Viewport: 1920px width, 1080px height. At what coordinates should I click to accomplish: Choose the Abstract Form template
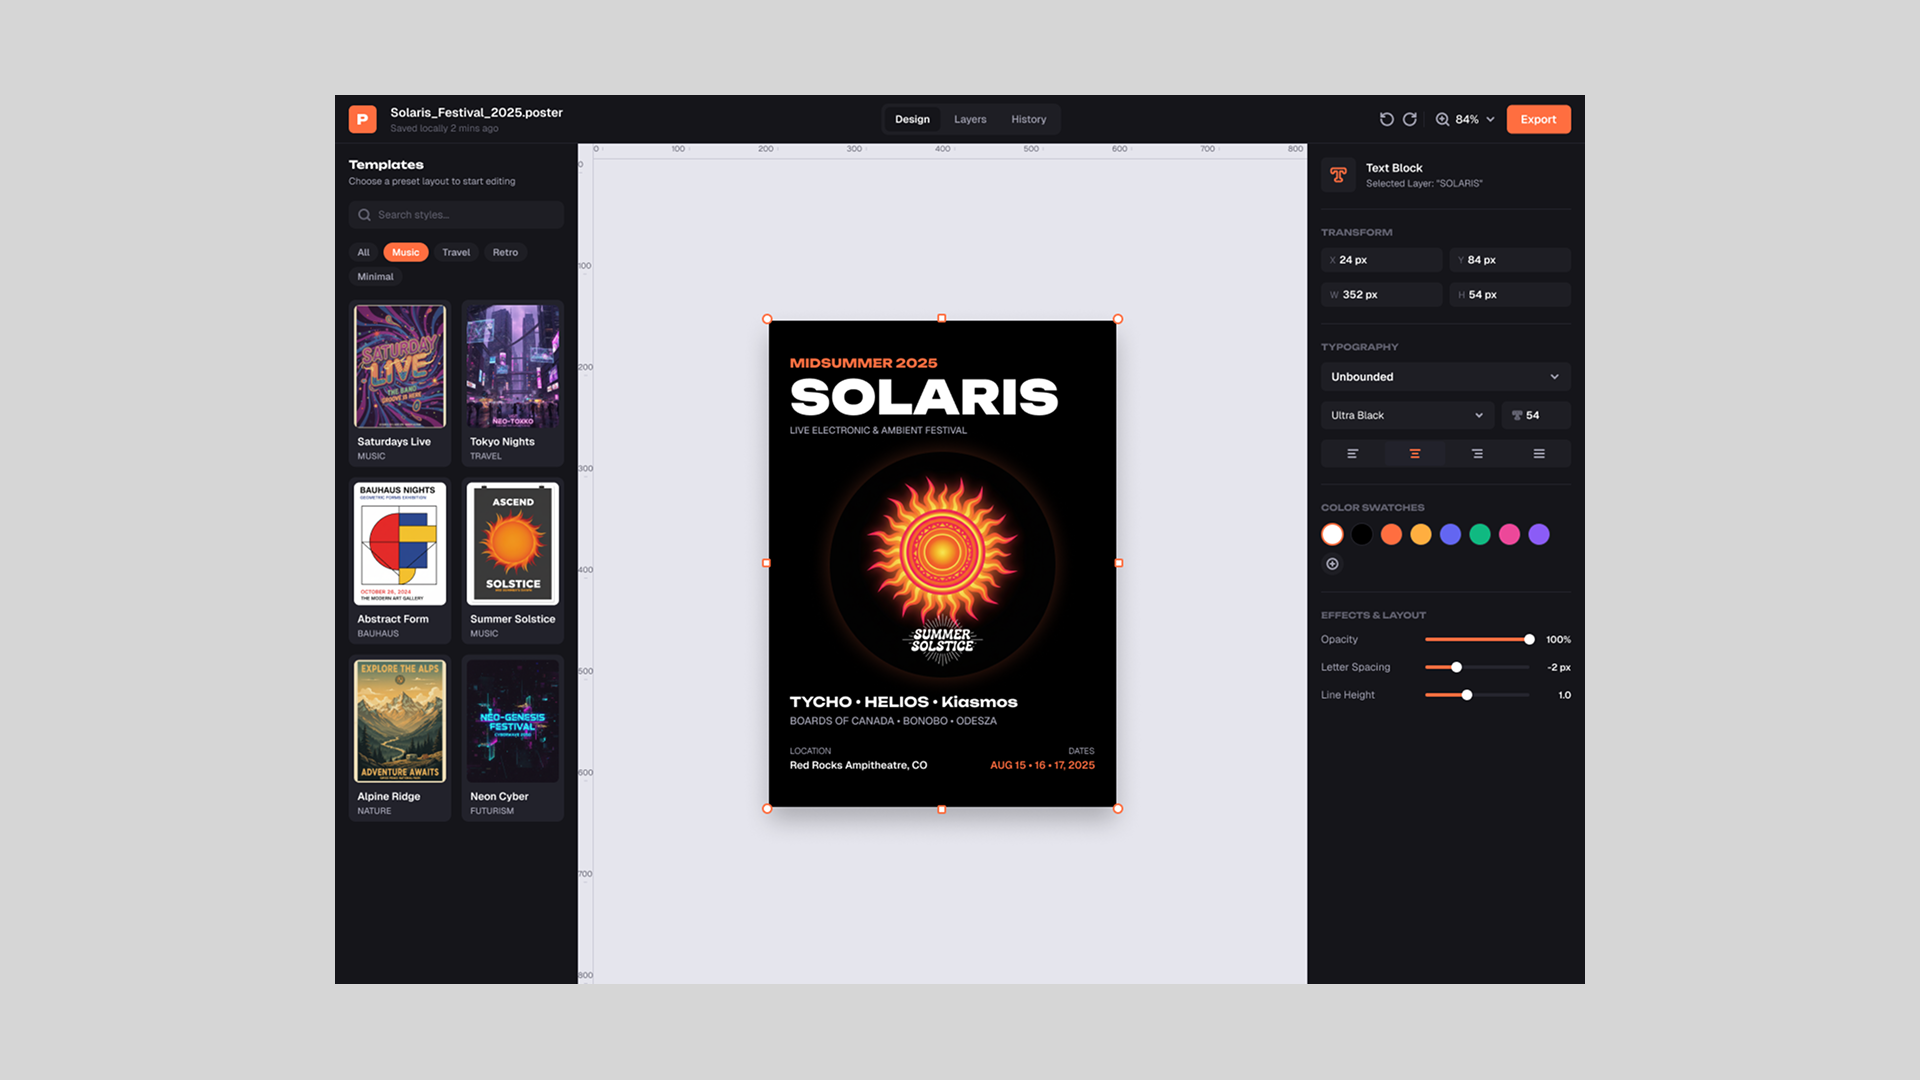400,560
